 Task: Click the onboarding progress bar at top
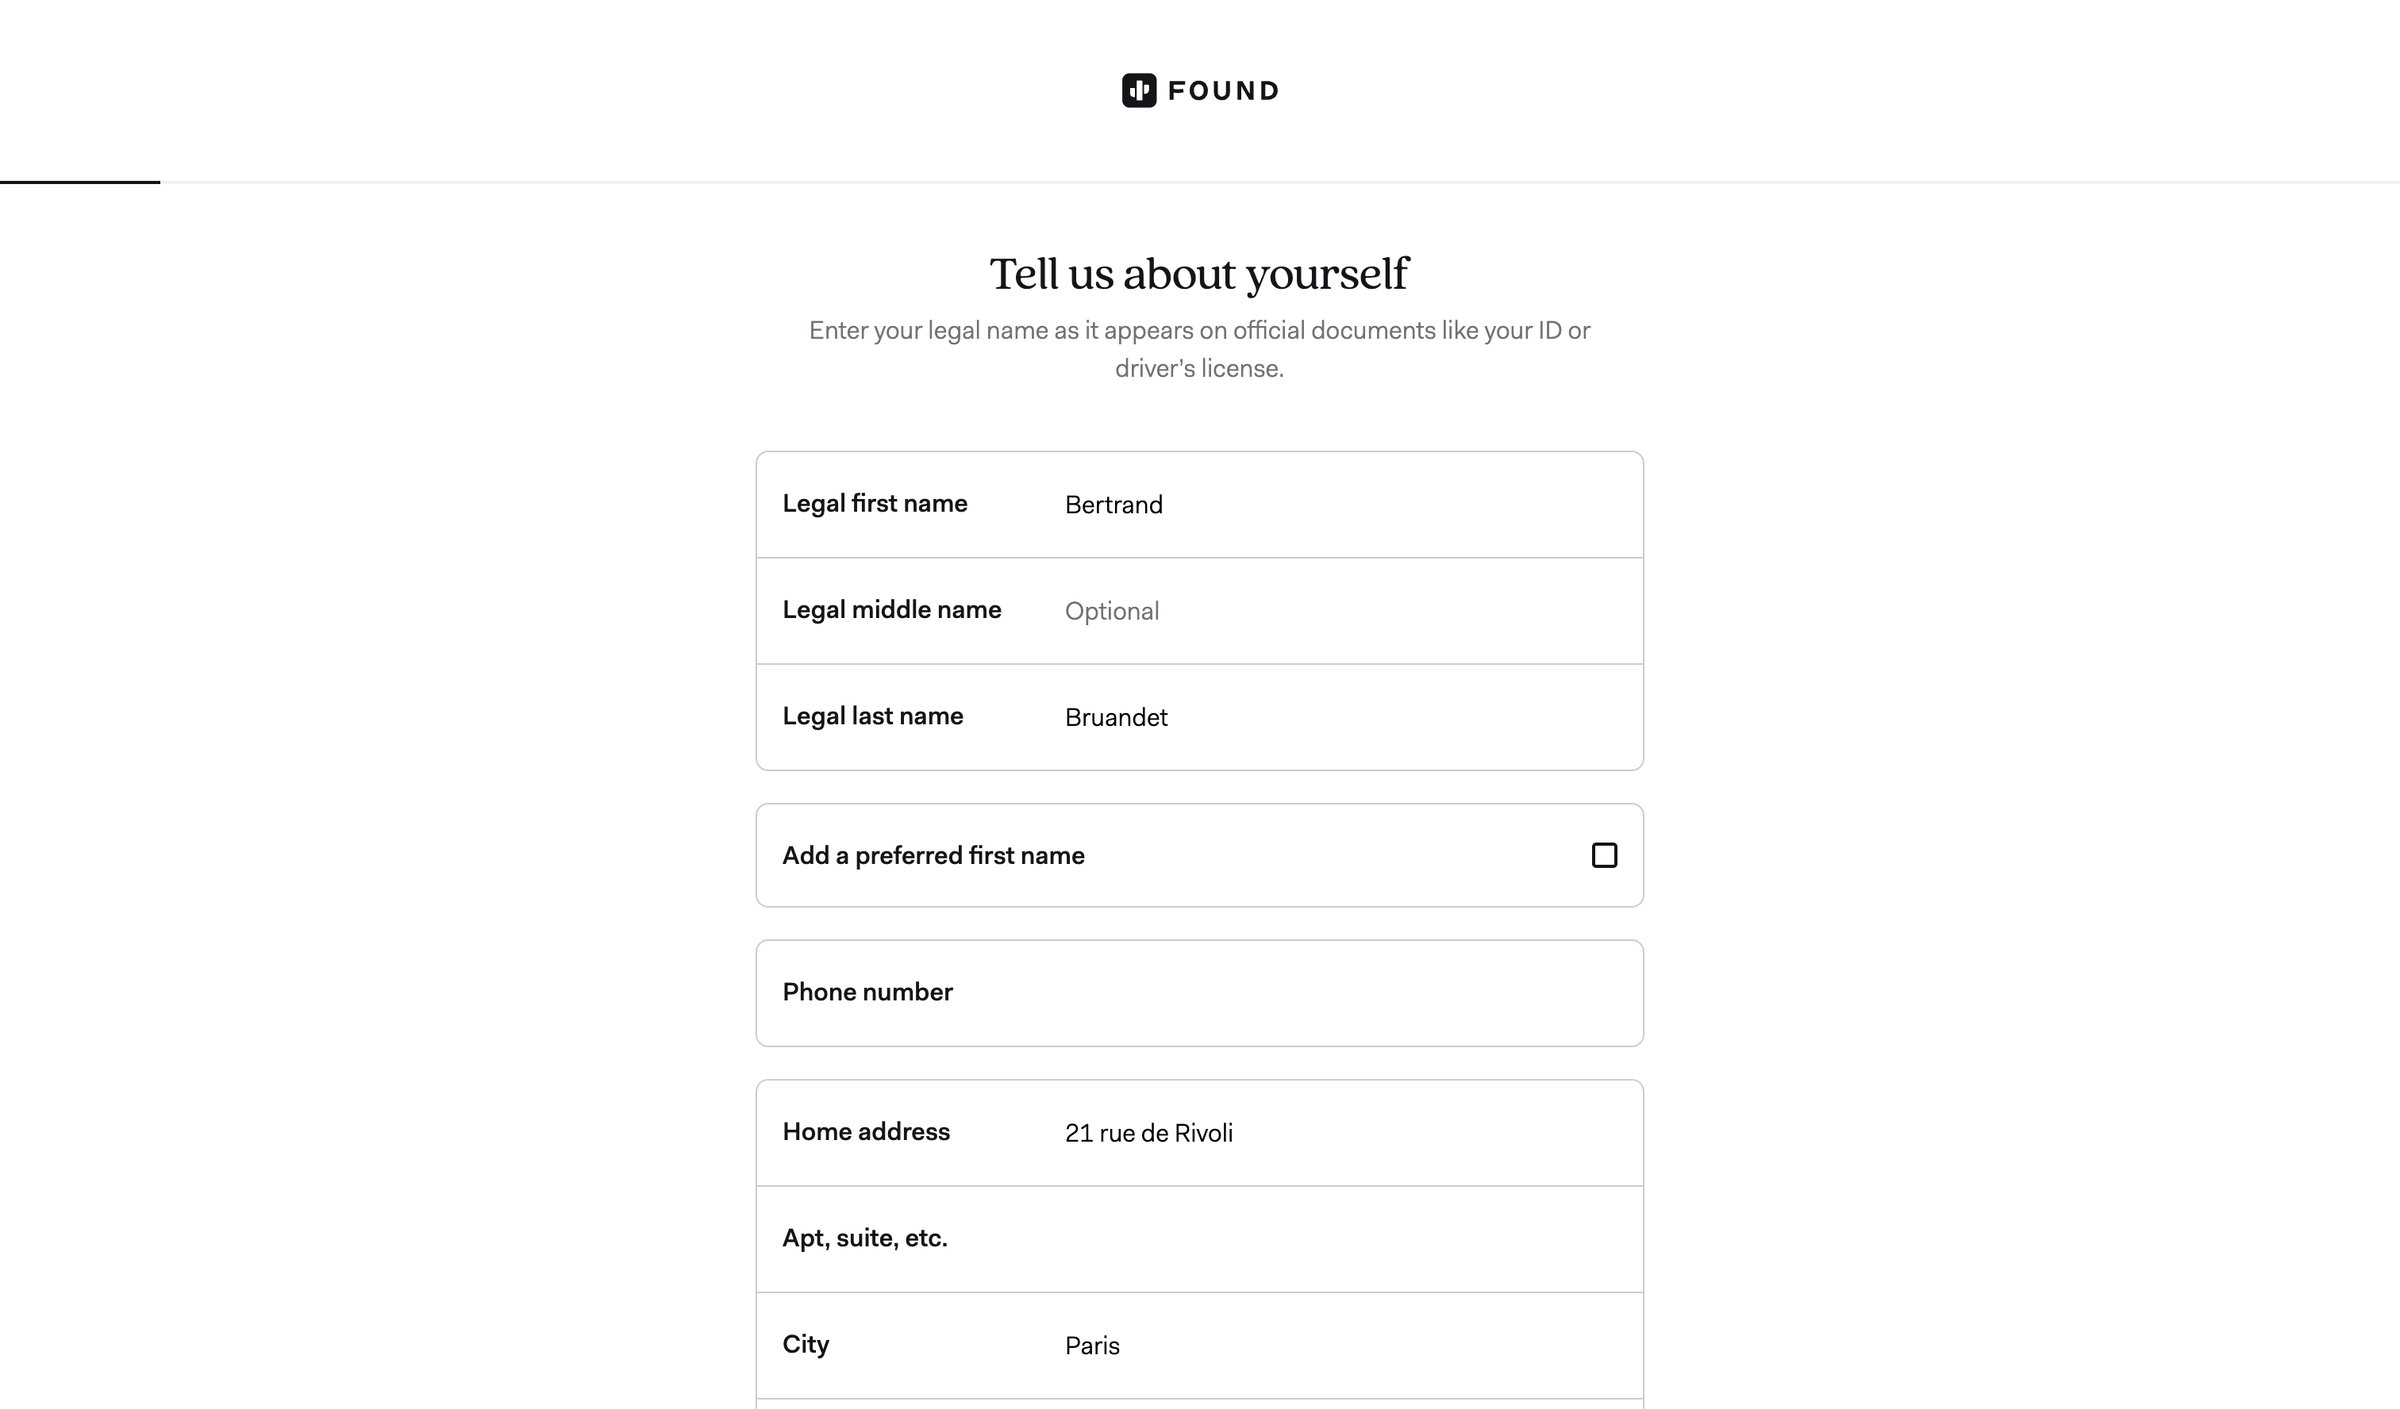[x=1200, y=182]
